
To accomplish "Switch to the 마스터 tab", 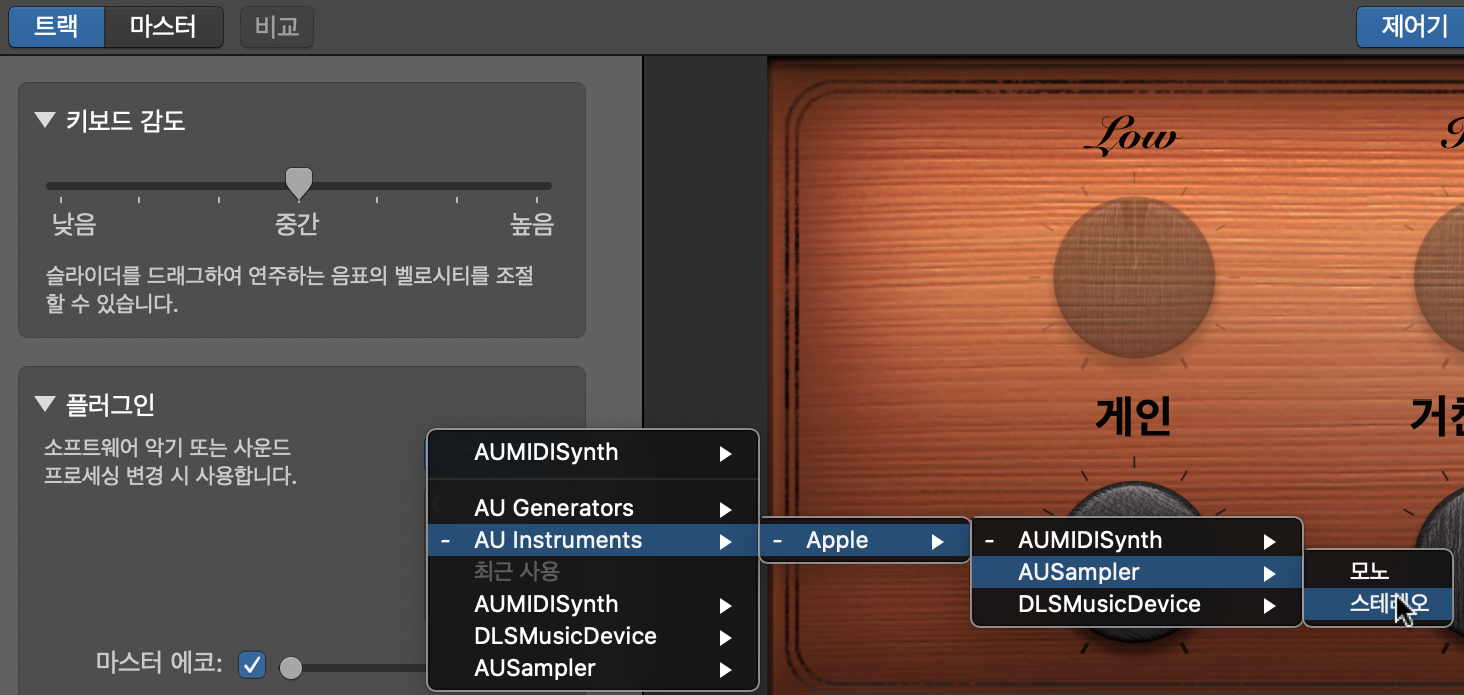I will tap(163, 26).
